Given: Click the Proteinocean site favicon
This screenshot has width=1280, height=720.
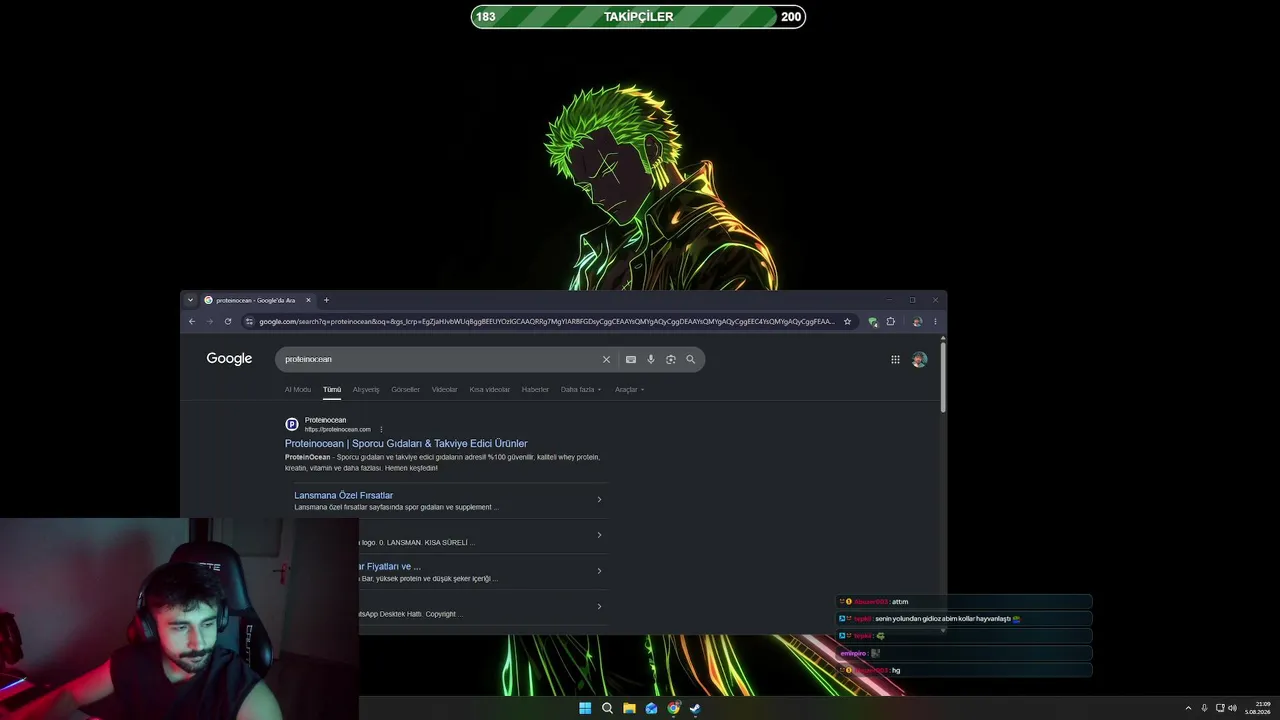Looking at the screenshot, I should [x=292, y=424].
